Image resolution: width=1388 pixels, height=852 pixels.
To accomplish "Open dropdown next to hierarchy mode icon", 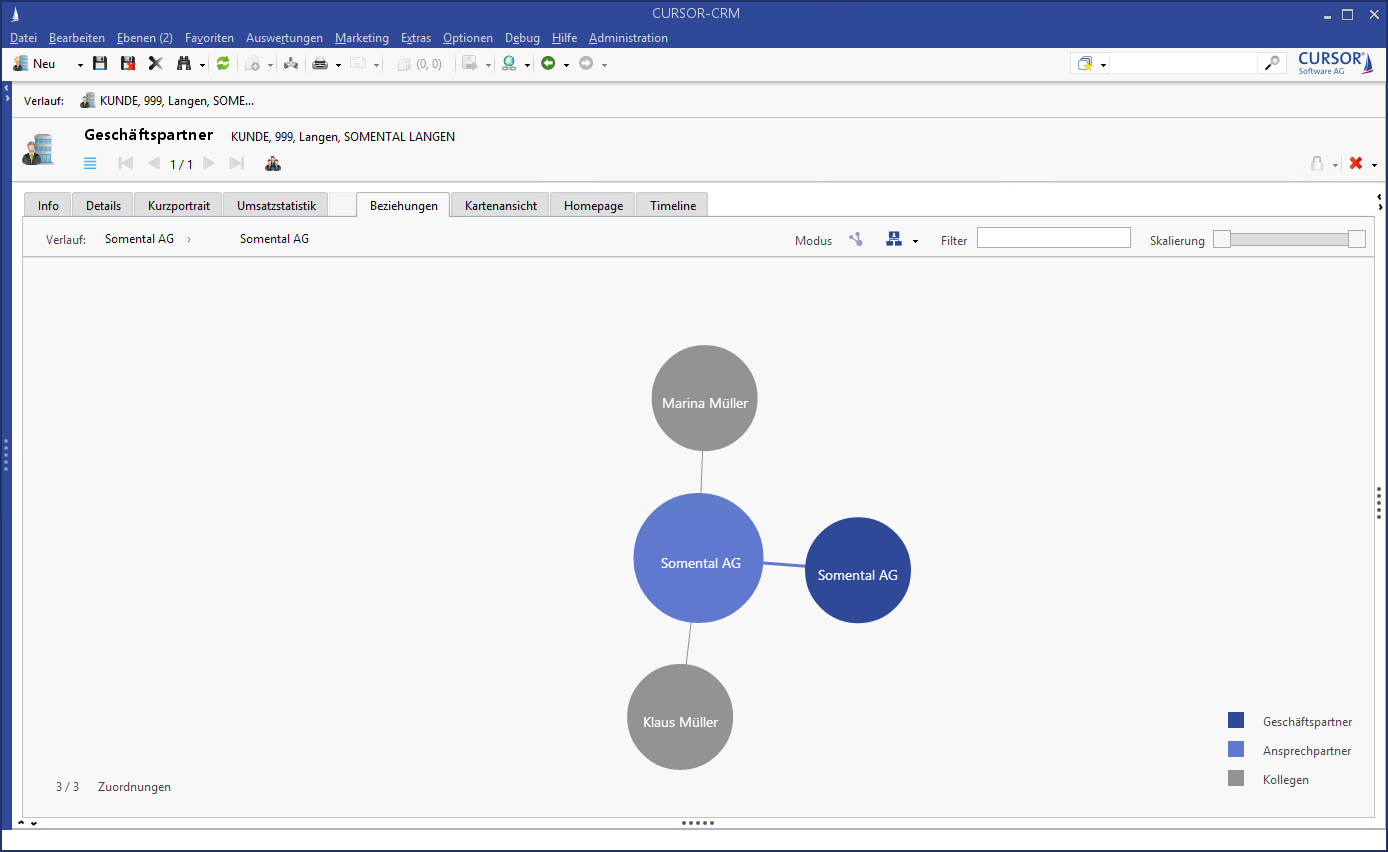I will (915, 241).
